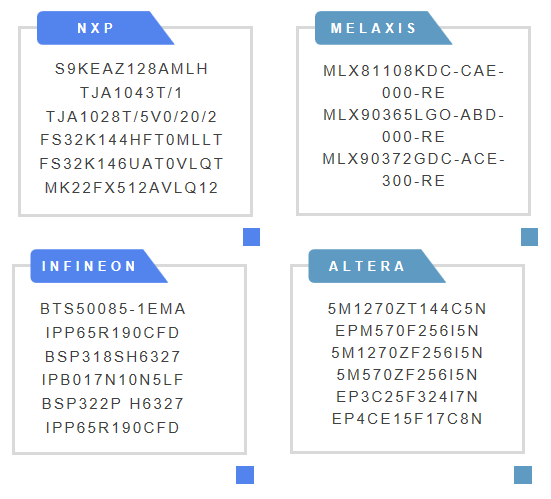Click the blue square below INFINEON card

click(245, 475)
